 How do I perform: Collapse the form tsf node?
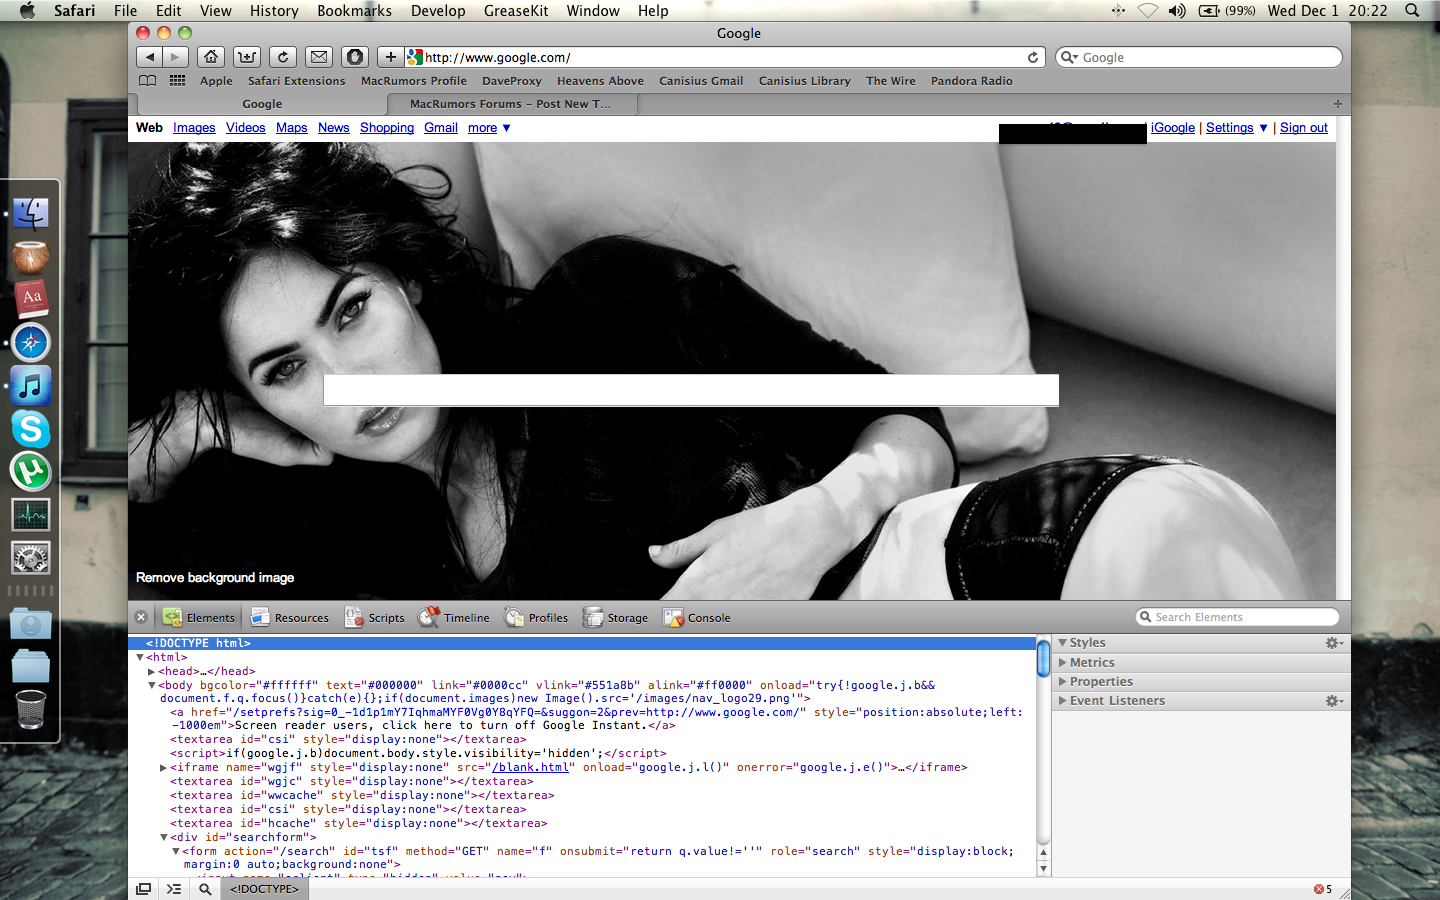[x=176, y=851]
